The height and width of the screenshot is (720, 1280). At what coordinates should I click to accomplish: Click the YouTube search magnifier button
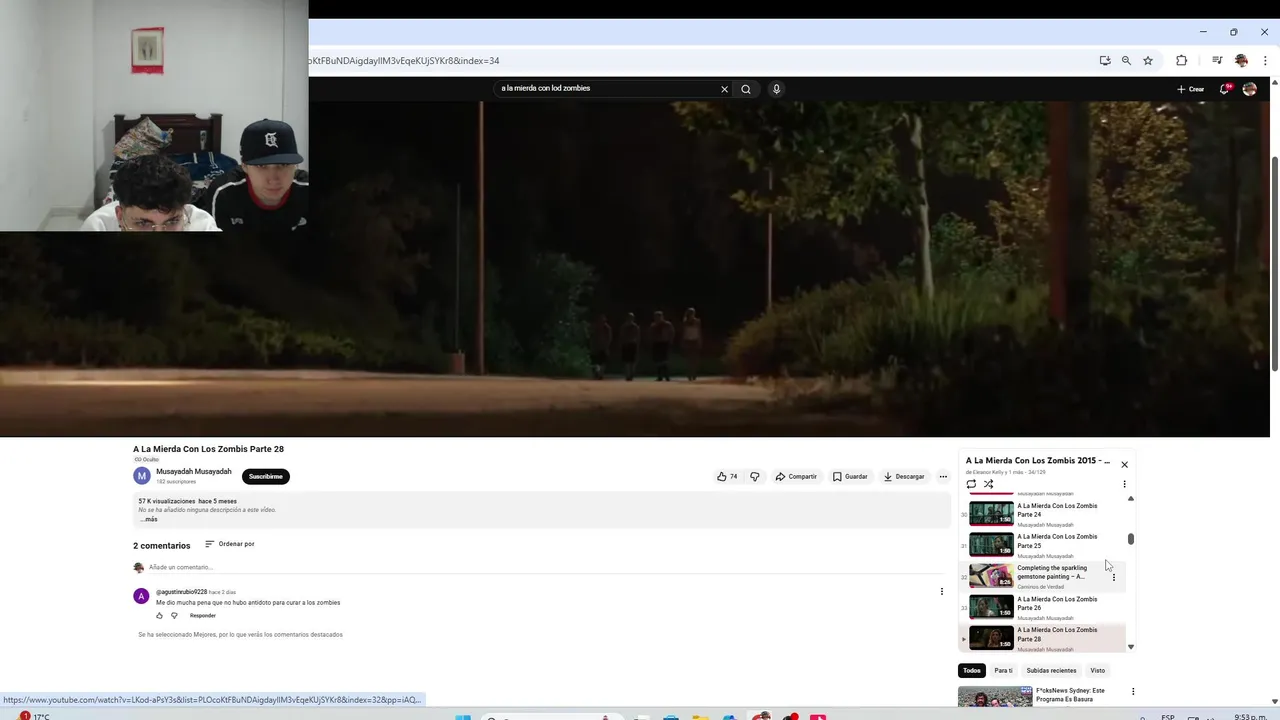pos(746,89)
